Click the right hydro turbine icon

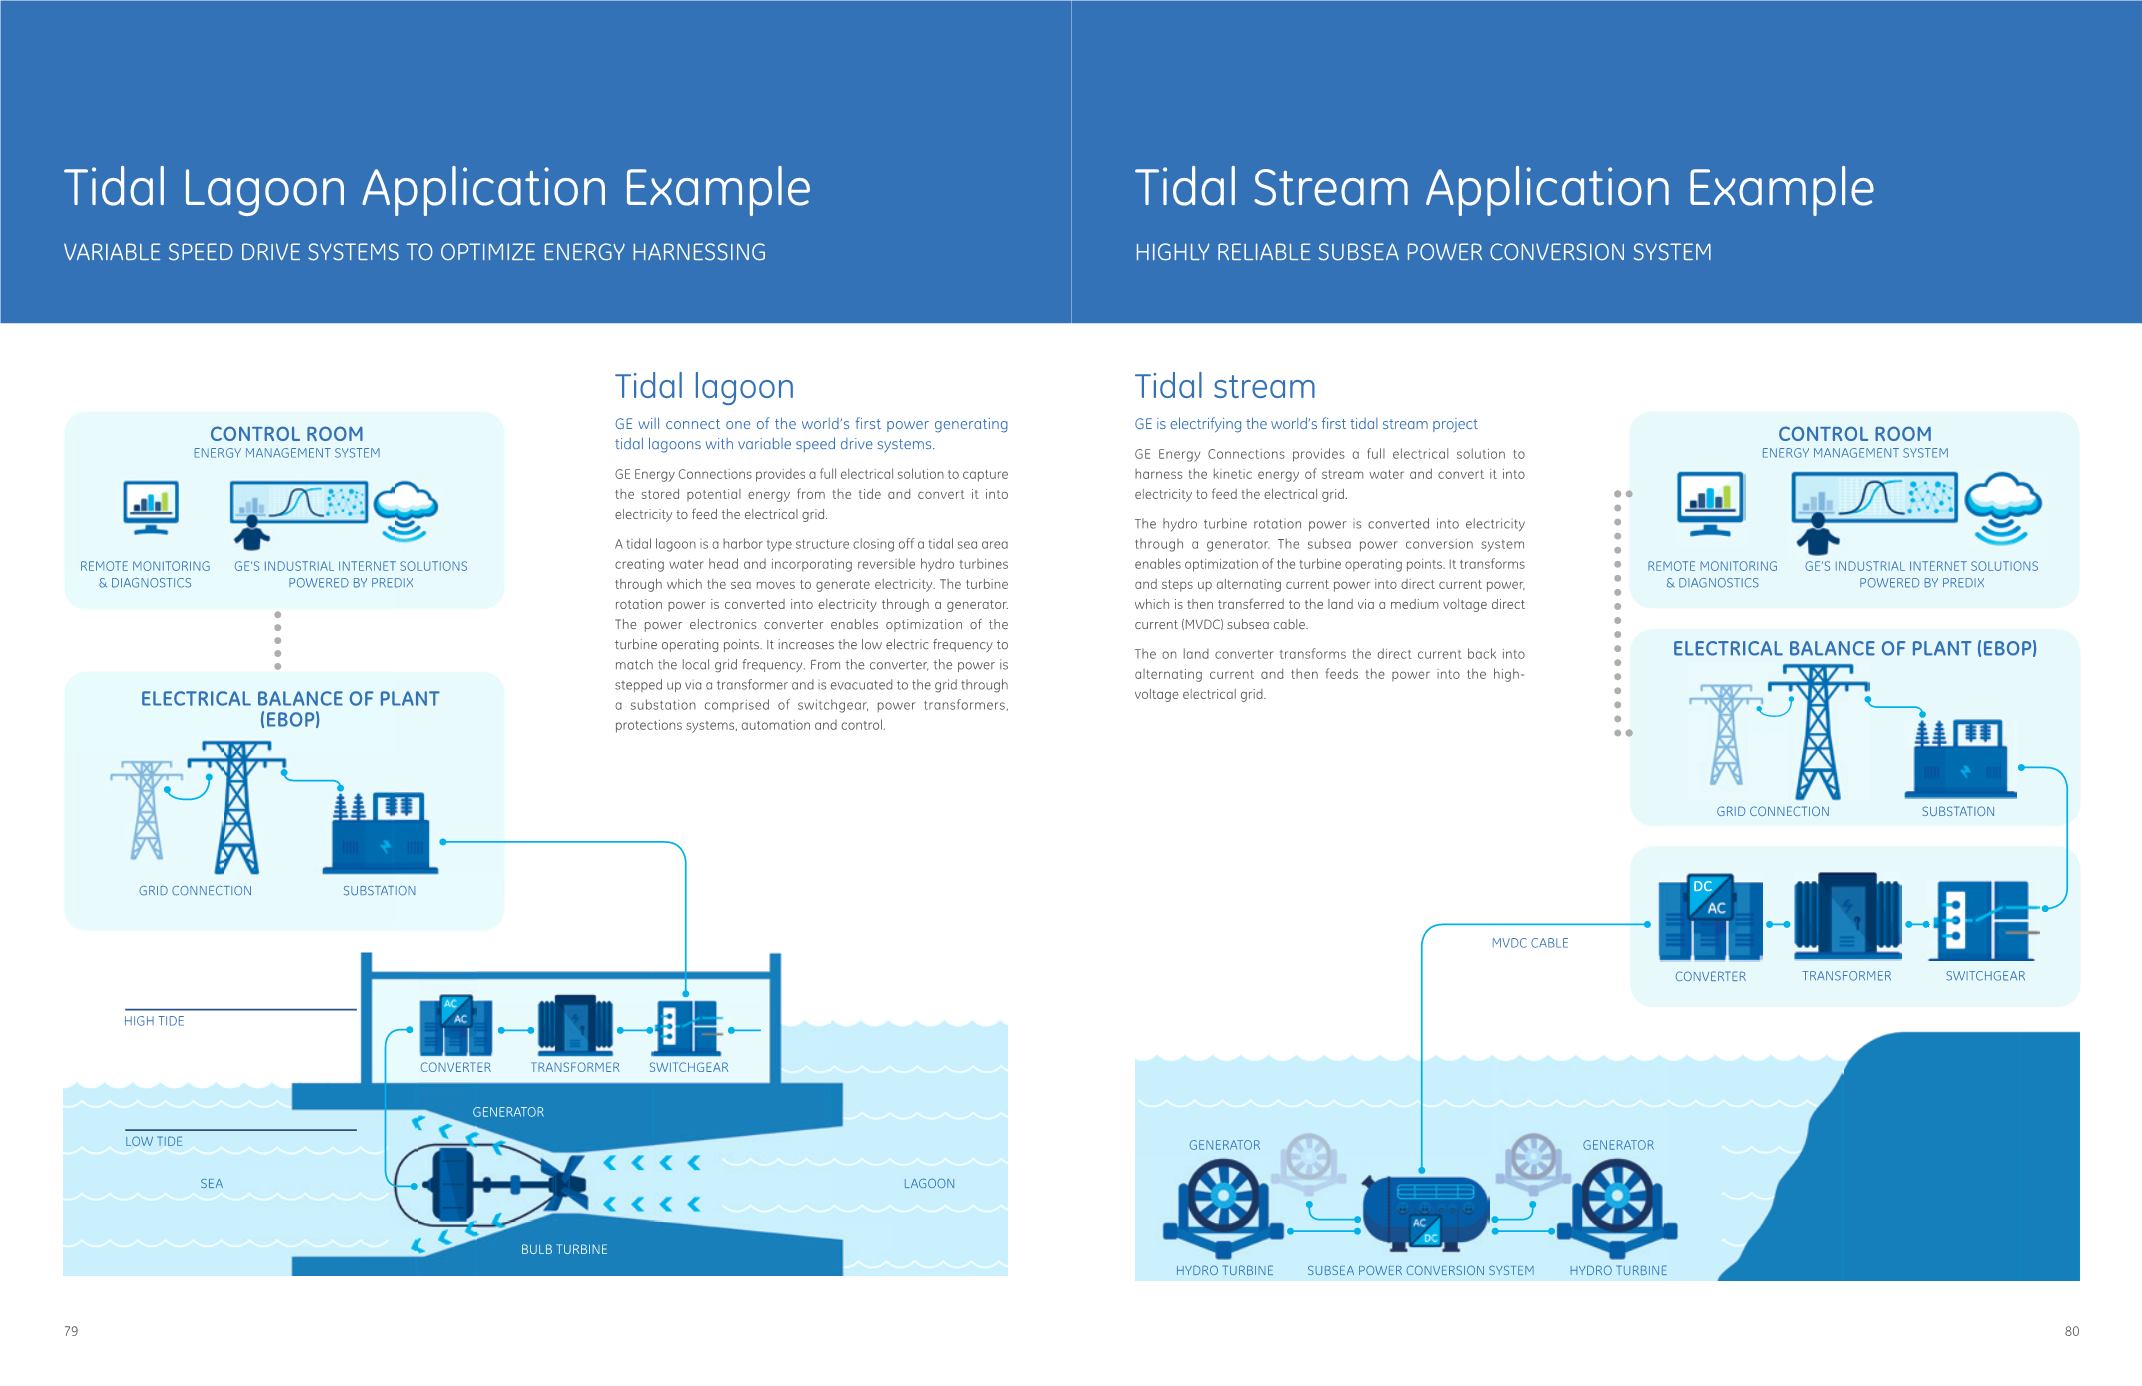click(1617, 1207)
